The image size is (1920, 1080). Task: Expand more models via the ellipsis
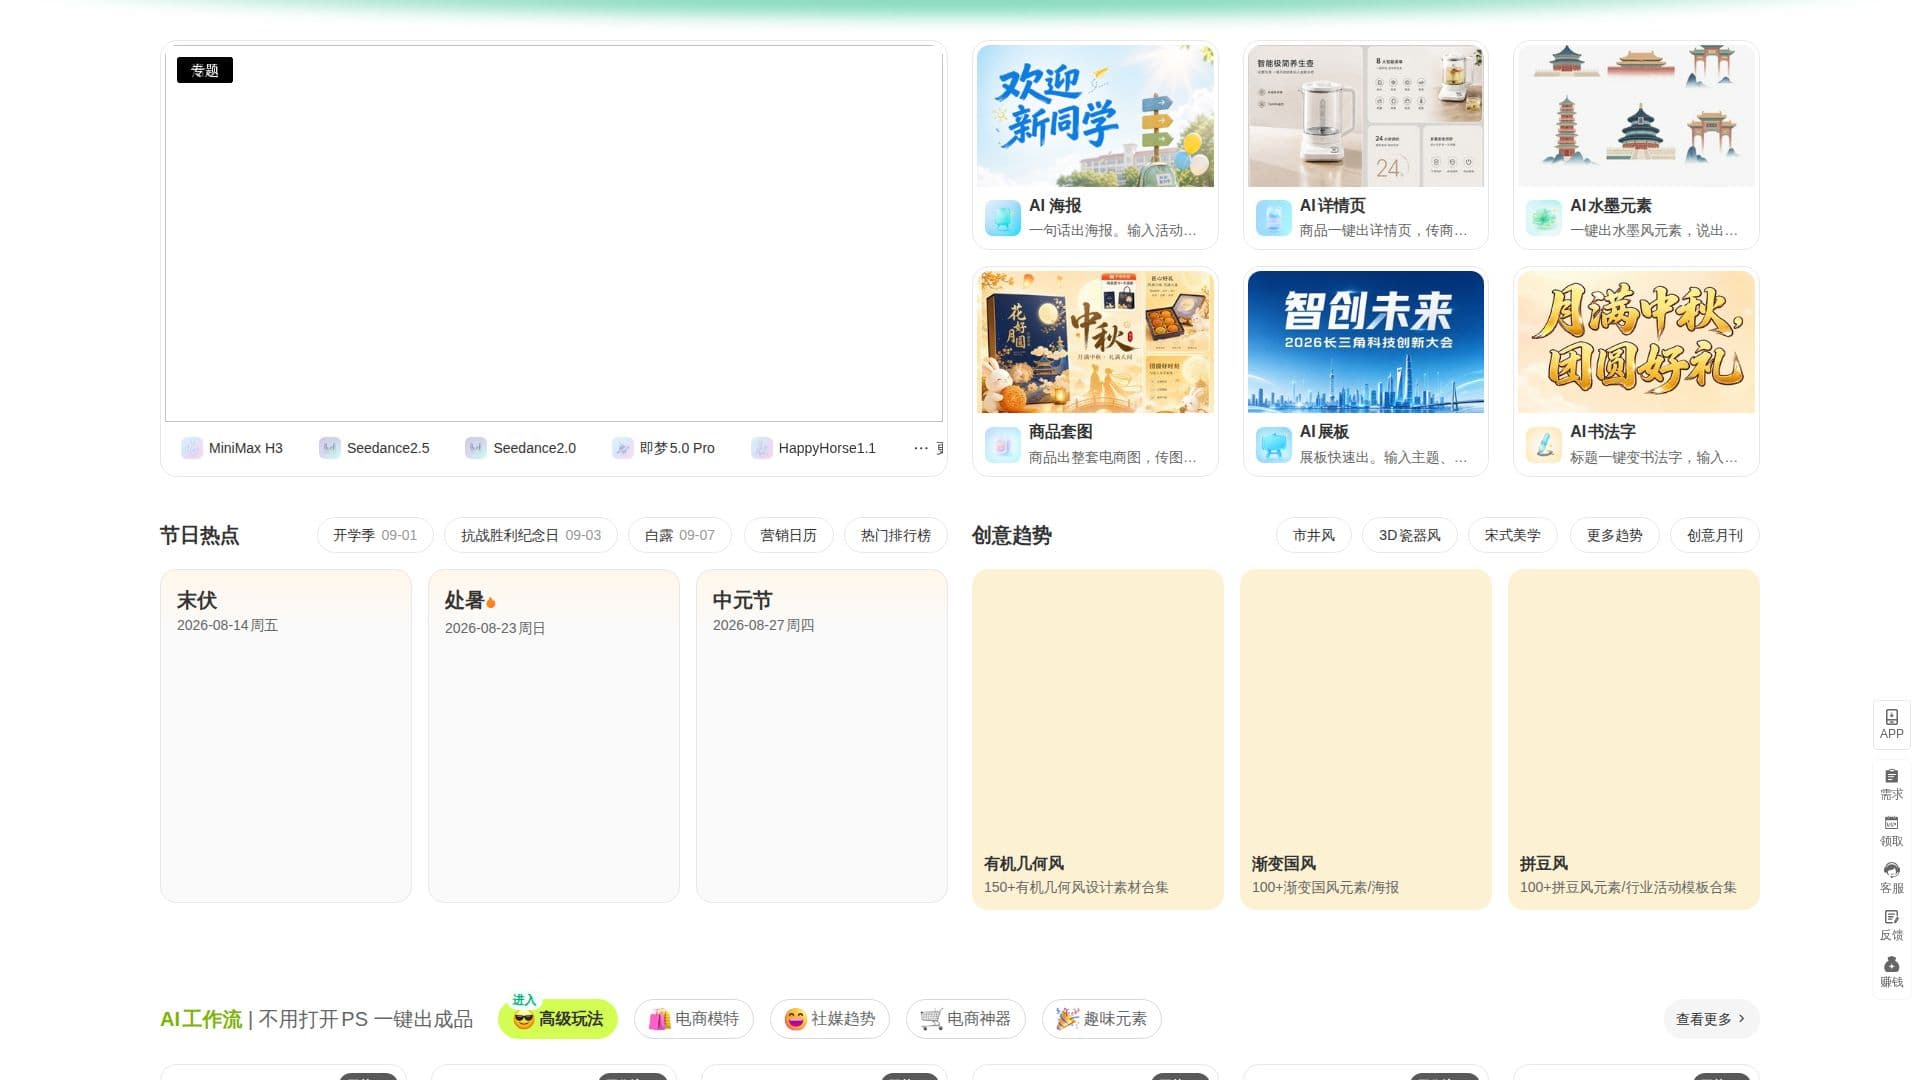(x=920, y=448)
